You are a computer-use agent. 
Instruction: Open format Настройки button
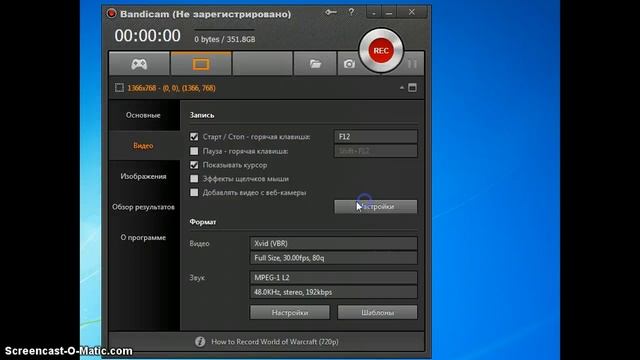point(290,313)
